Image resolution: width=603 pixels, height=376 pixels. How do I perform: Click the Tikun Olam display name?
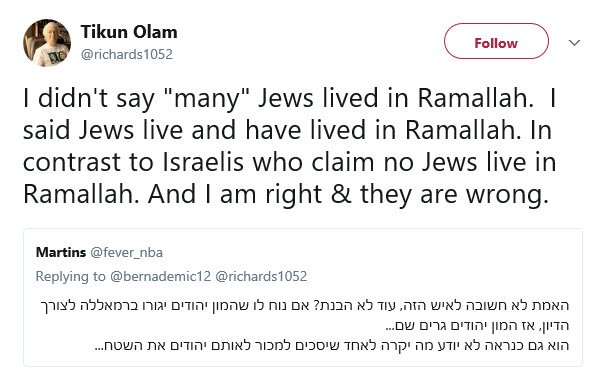[x=129, y=32]
